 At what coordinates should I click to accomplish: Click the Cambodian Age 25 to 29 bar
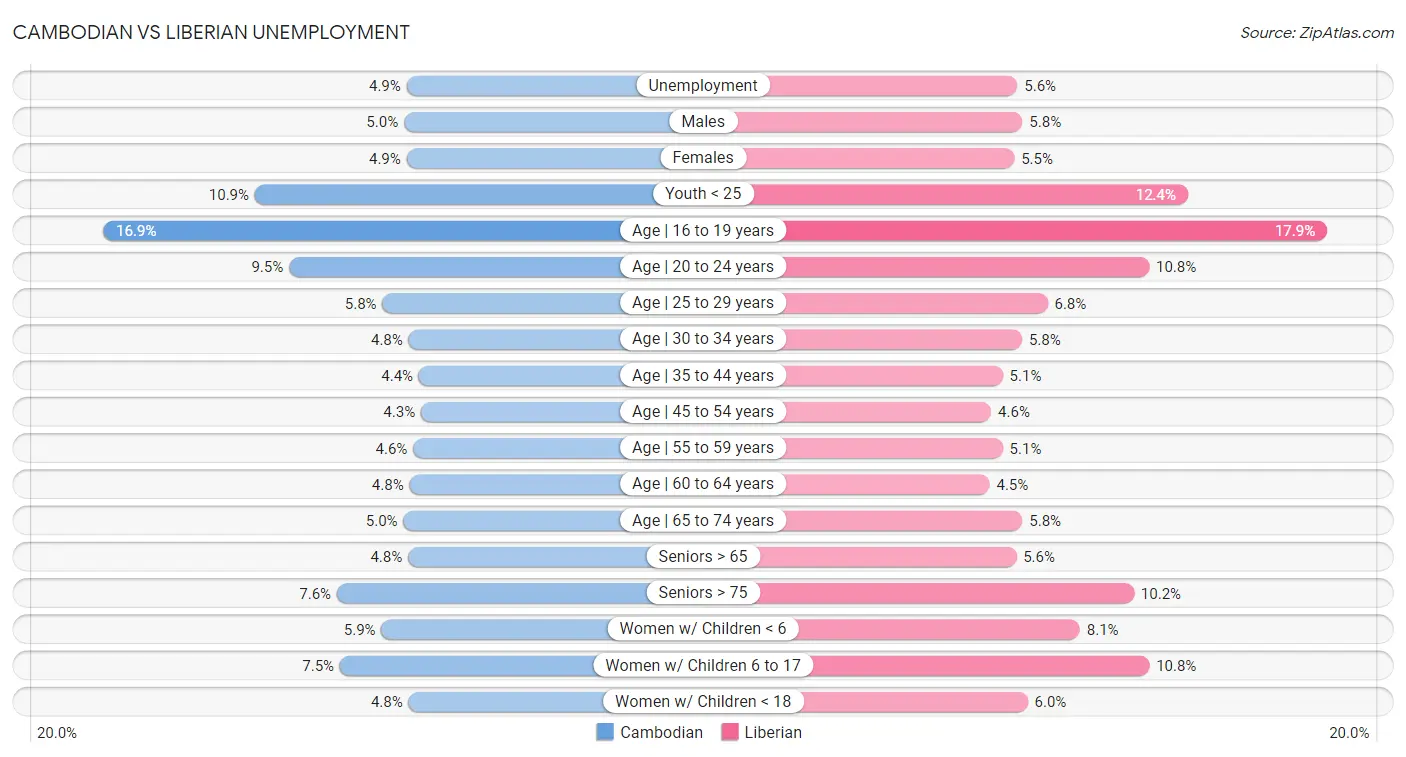pyautogui.click(x=500, y=303)
